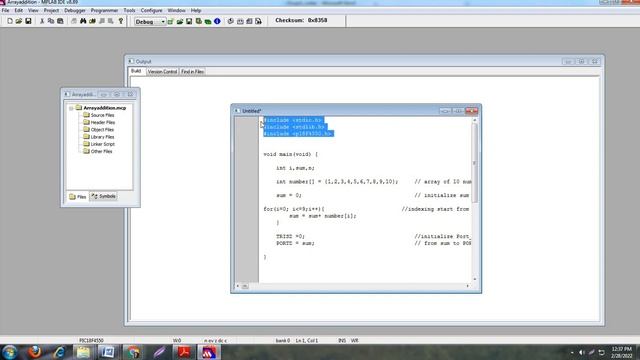Click the void main(void) code line
The image size is (640, 360).
[x=291, y=154]
